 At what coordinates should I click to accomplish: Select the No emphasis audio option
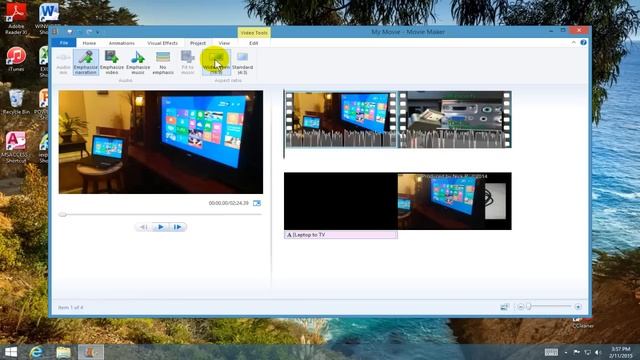tap(163, 62)
